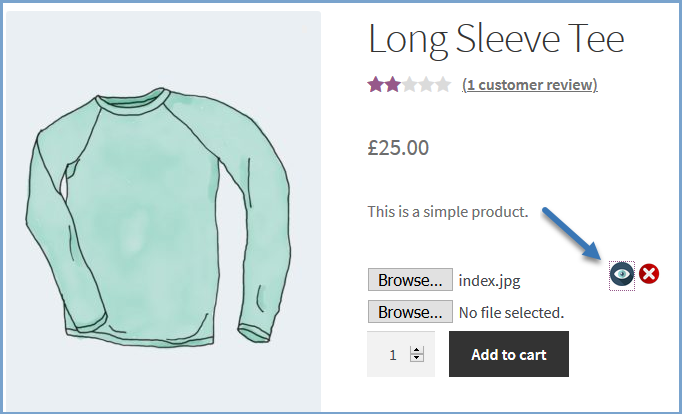
Task: Click the "This is a simple product." description
Action: pos(447,211)
